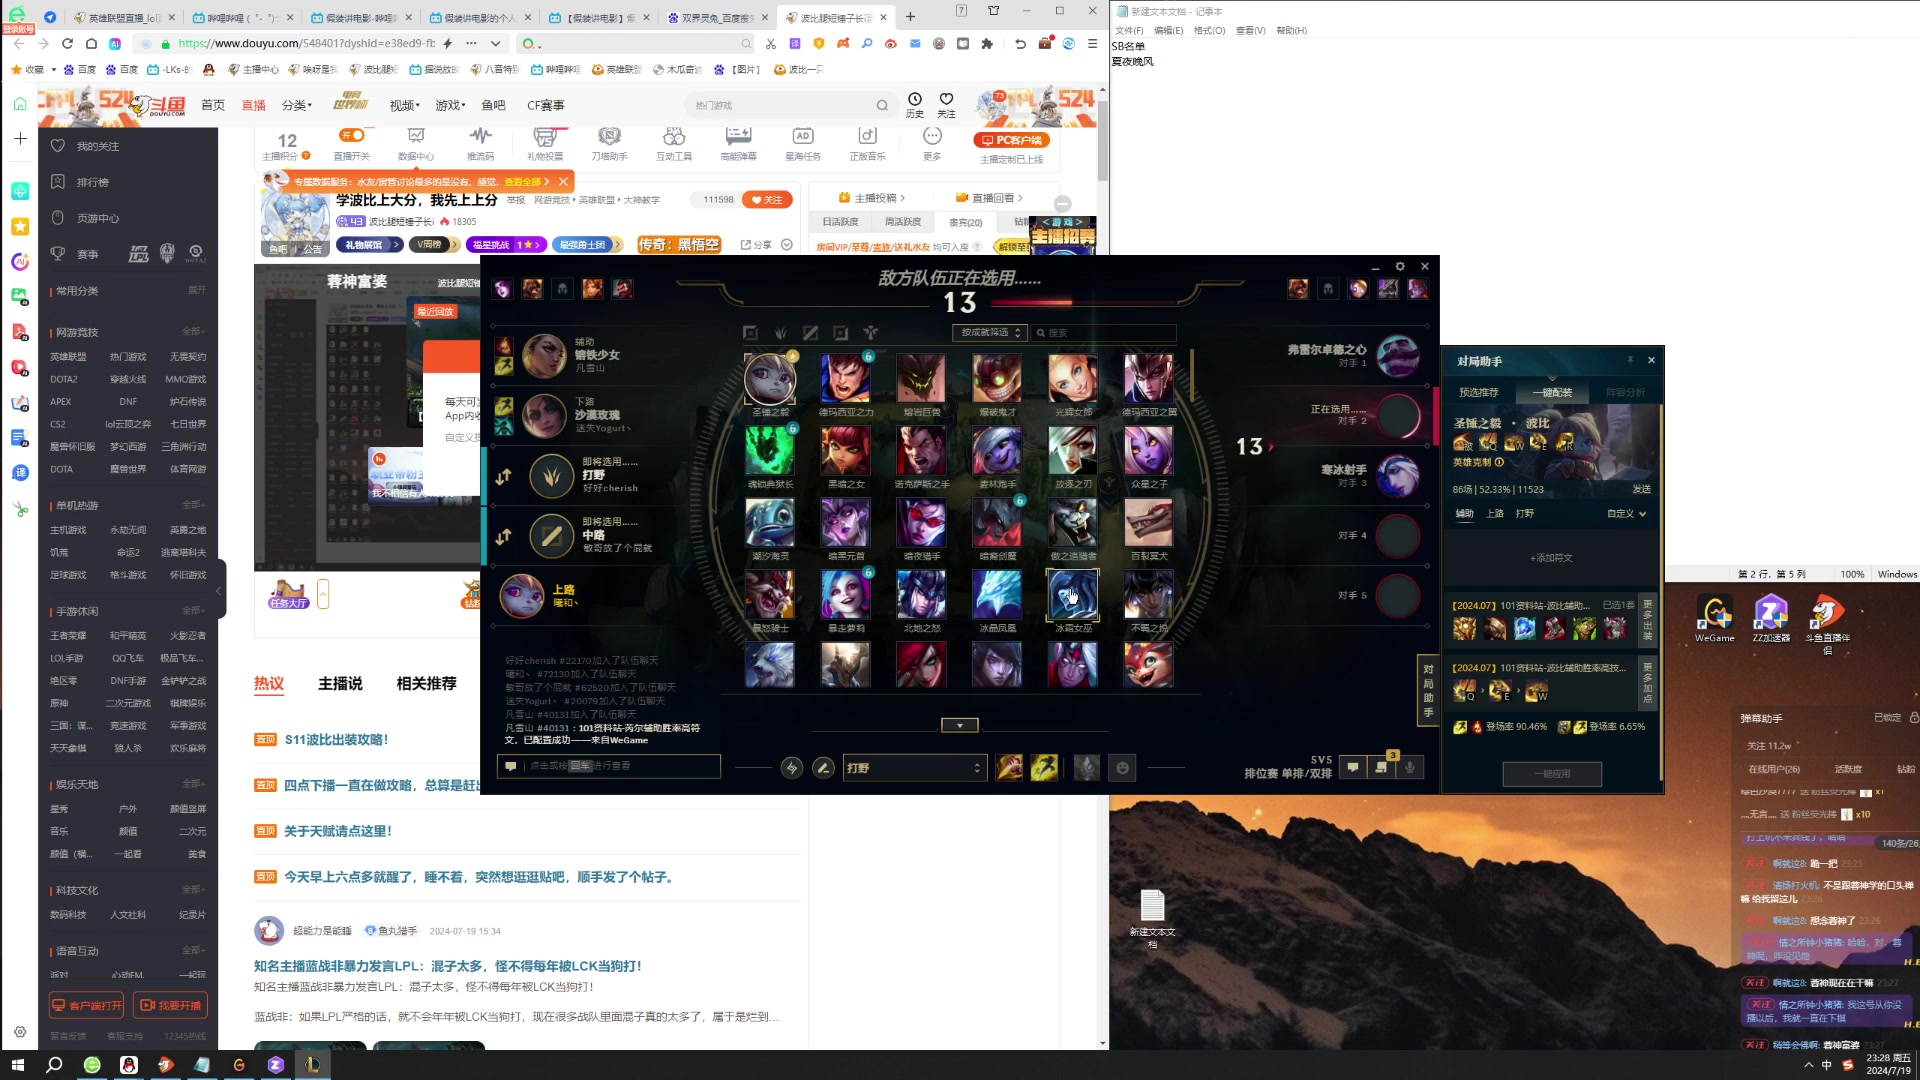Open Notepad 文件(F) menu
The height and width of the screenshot is (1080, 1920).
click(1130, 30)
